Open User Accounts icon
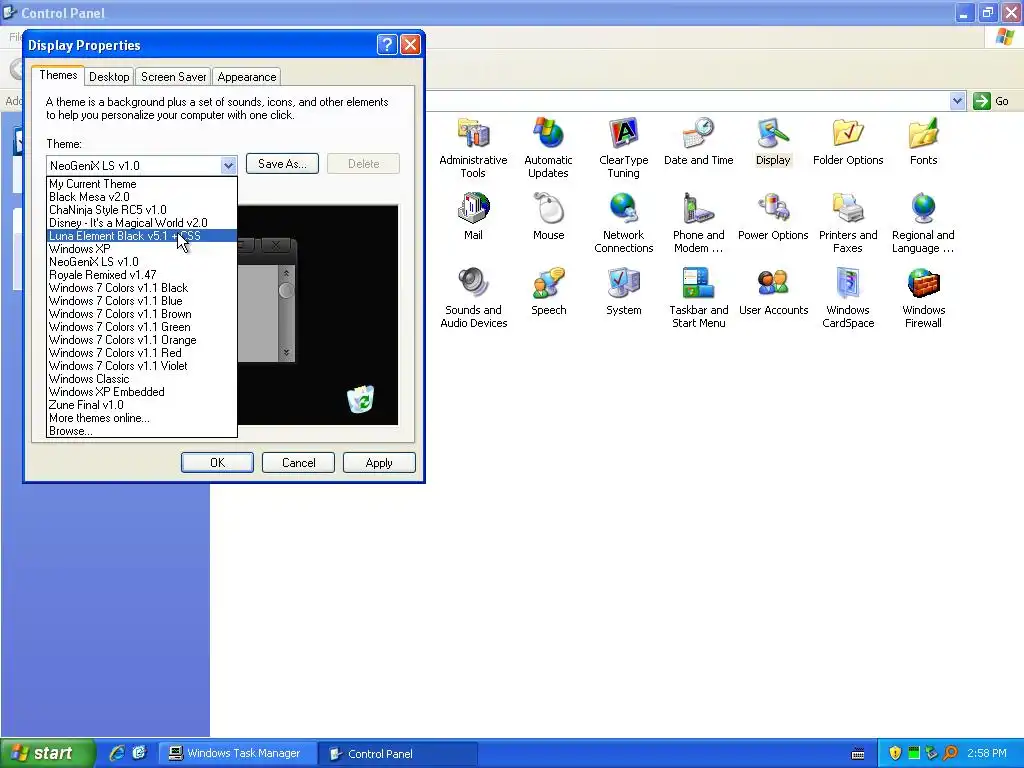 tap(773, 283)
